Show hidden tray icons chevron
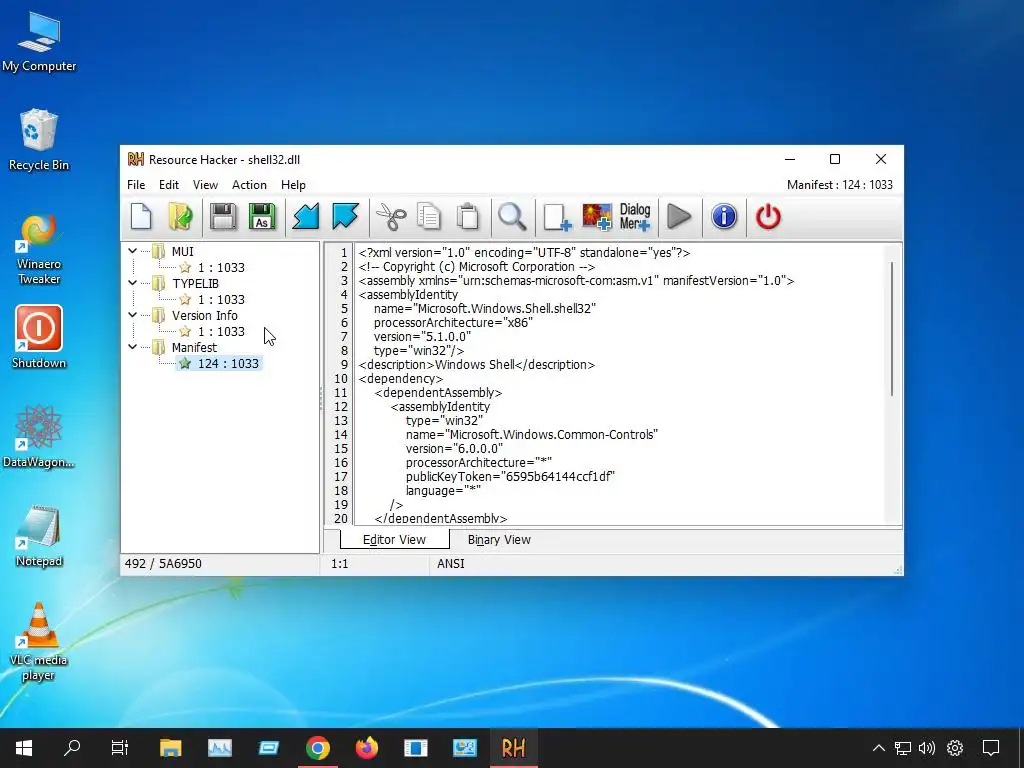The width and height of the screenshot is (1024, 768). pyautogui.click(x=879, y=748)
